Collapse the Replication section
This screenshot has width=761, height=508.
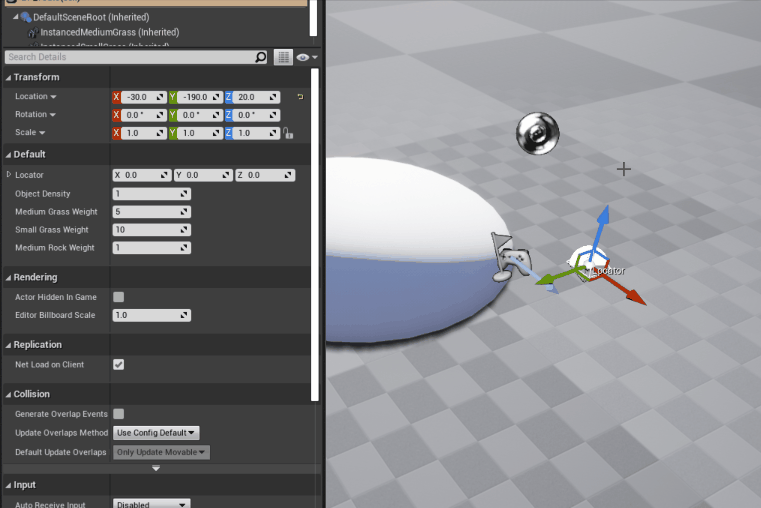(8, 345)
